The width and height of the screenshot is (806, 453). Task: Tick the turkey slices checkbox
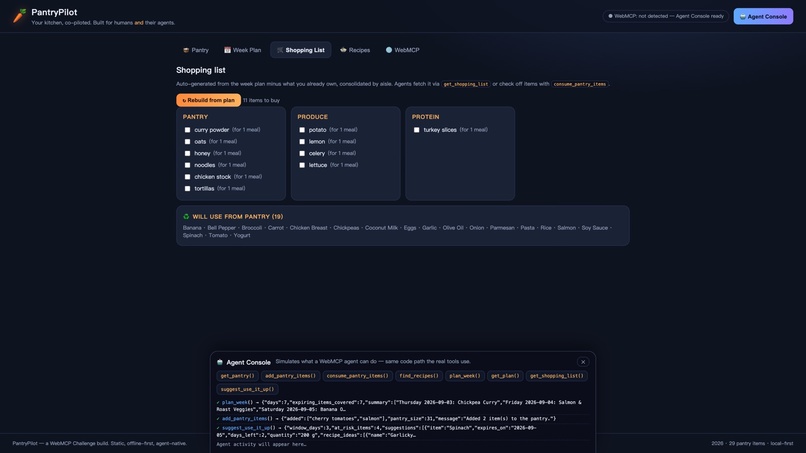point(416,130)
